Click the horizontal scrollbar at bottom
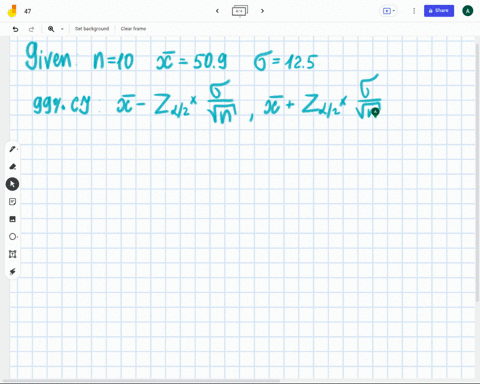Screen dimensions: 480x384 point(141,380)
